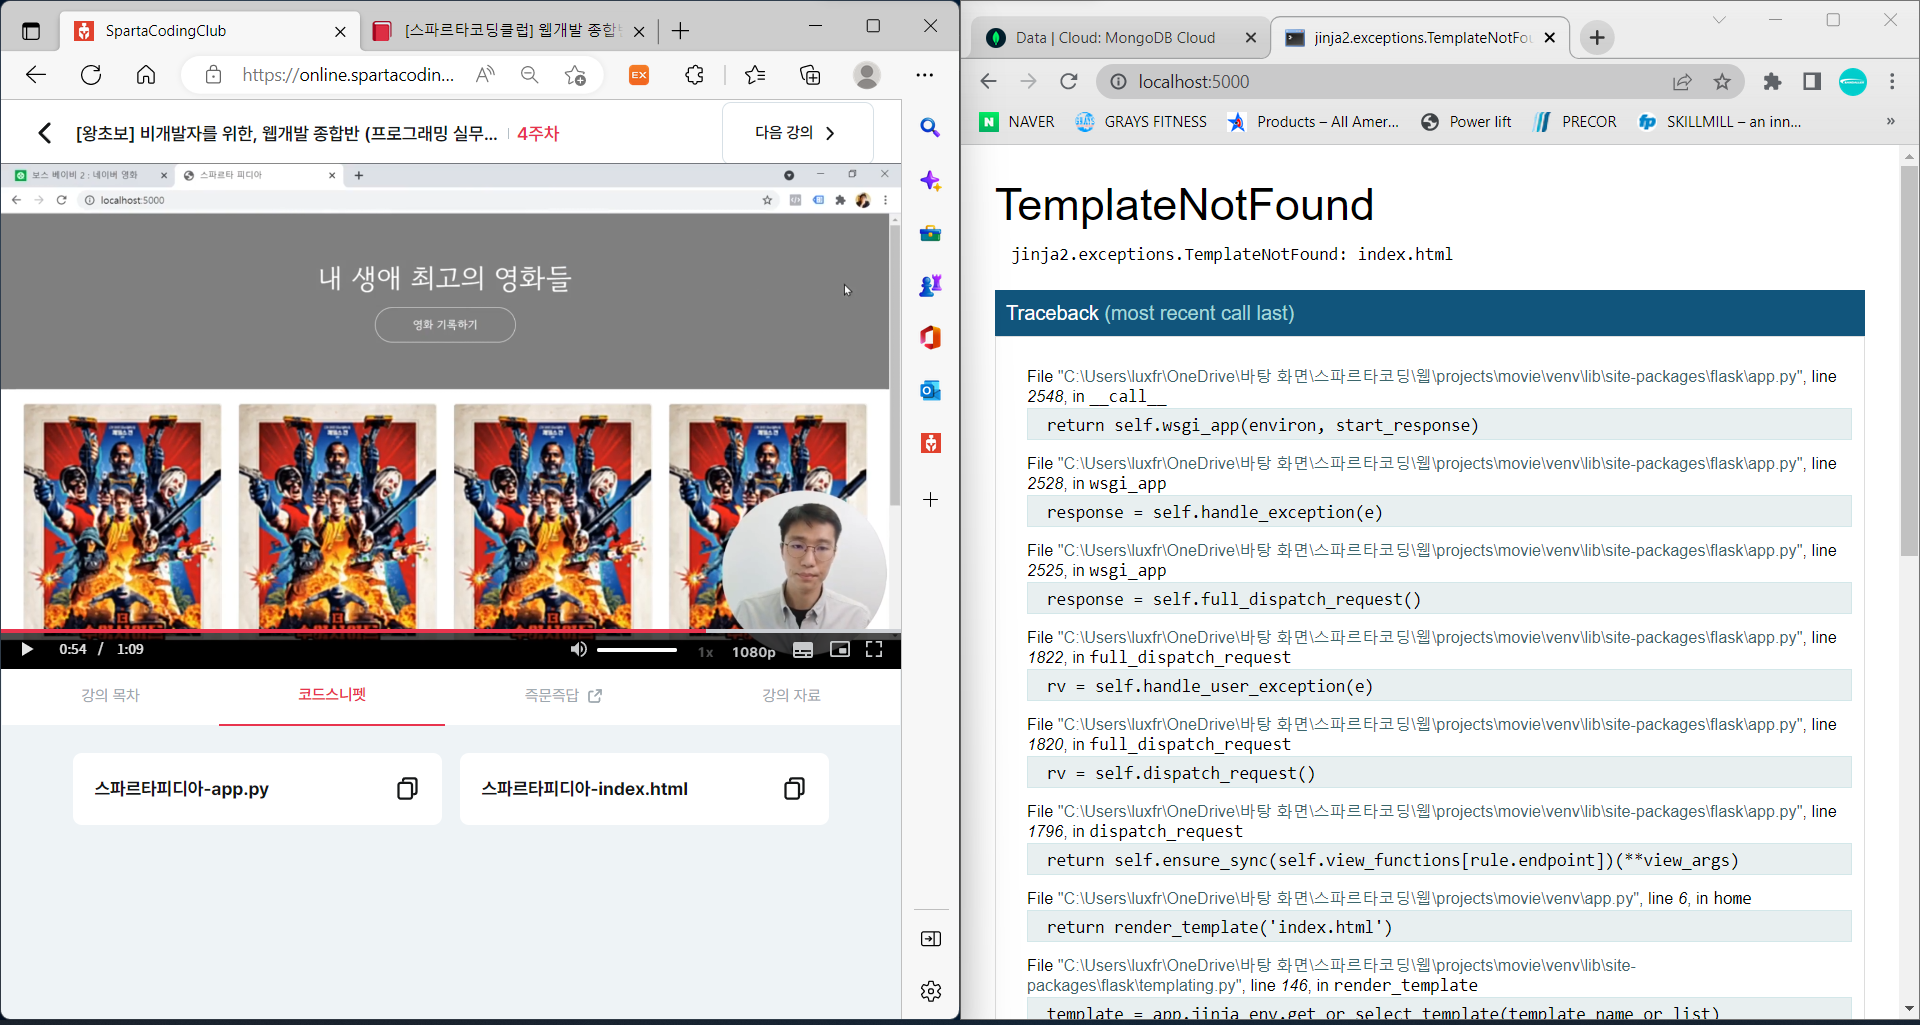The image size is (1920, 1025).
Task: Open Microsoft 365 icon in Edge sidebar
Action: [x=931, y=338]
